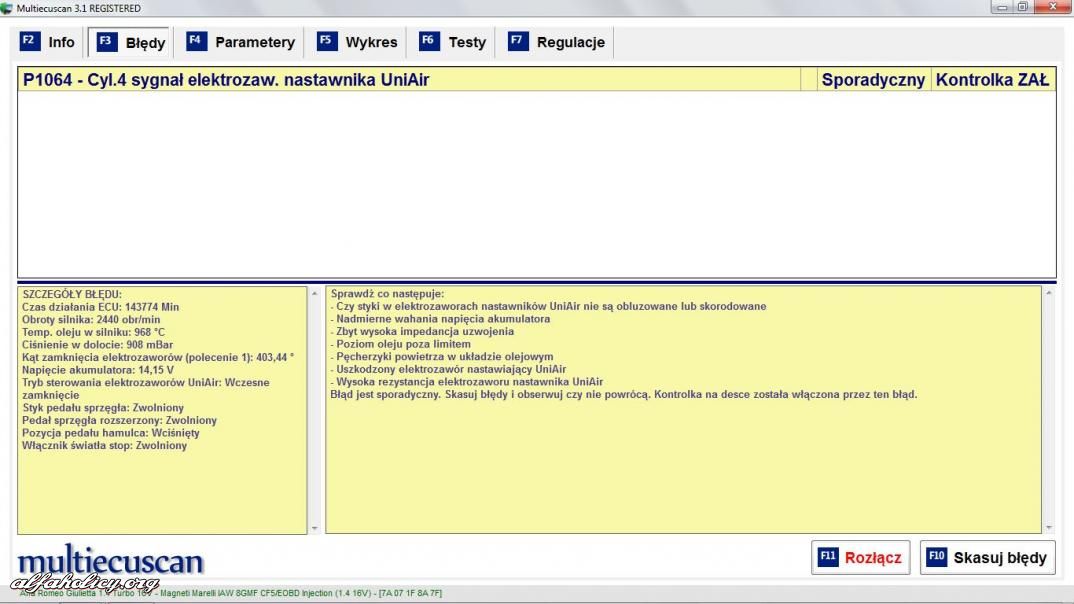Select the P1064 Cyl.4 error row
This screenshot has height=604, width=1074.
537,79
